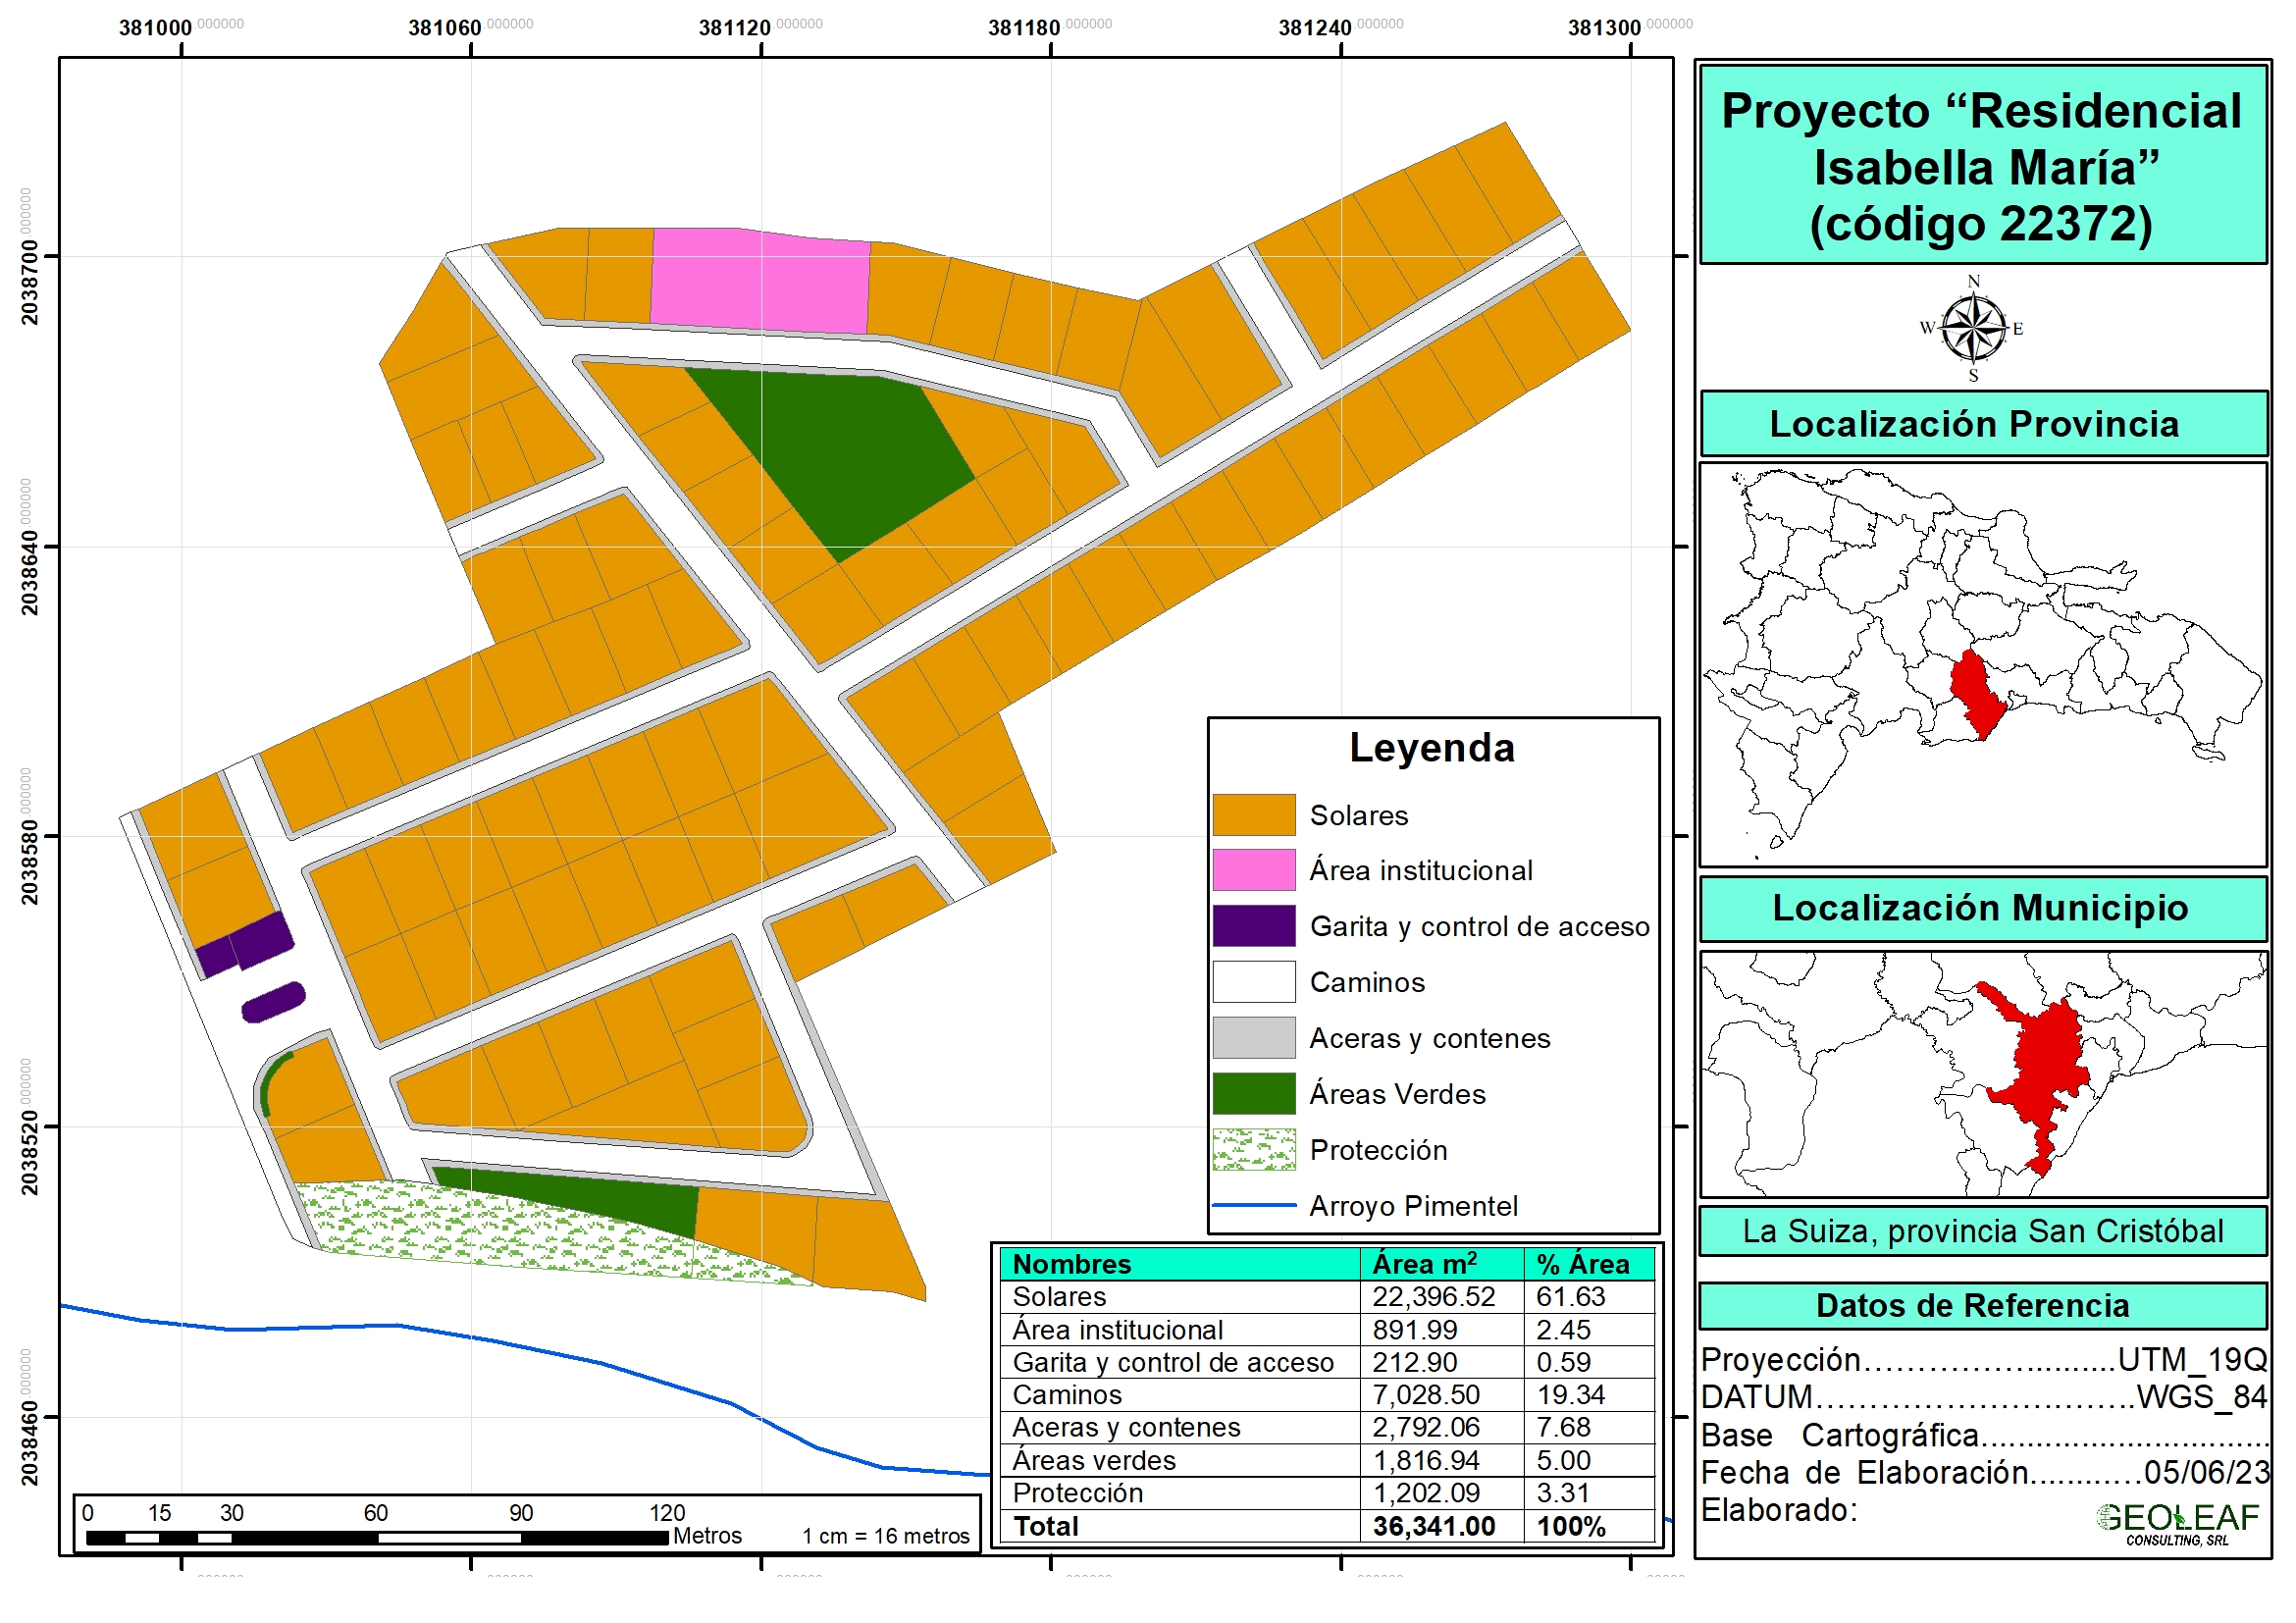Click the blue Arroyo Pimentel legend line
The image size is (2296, 1623).
point(1253,1206)
